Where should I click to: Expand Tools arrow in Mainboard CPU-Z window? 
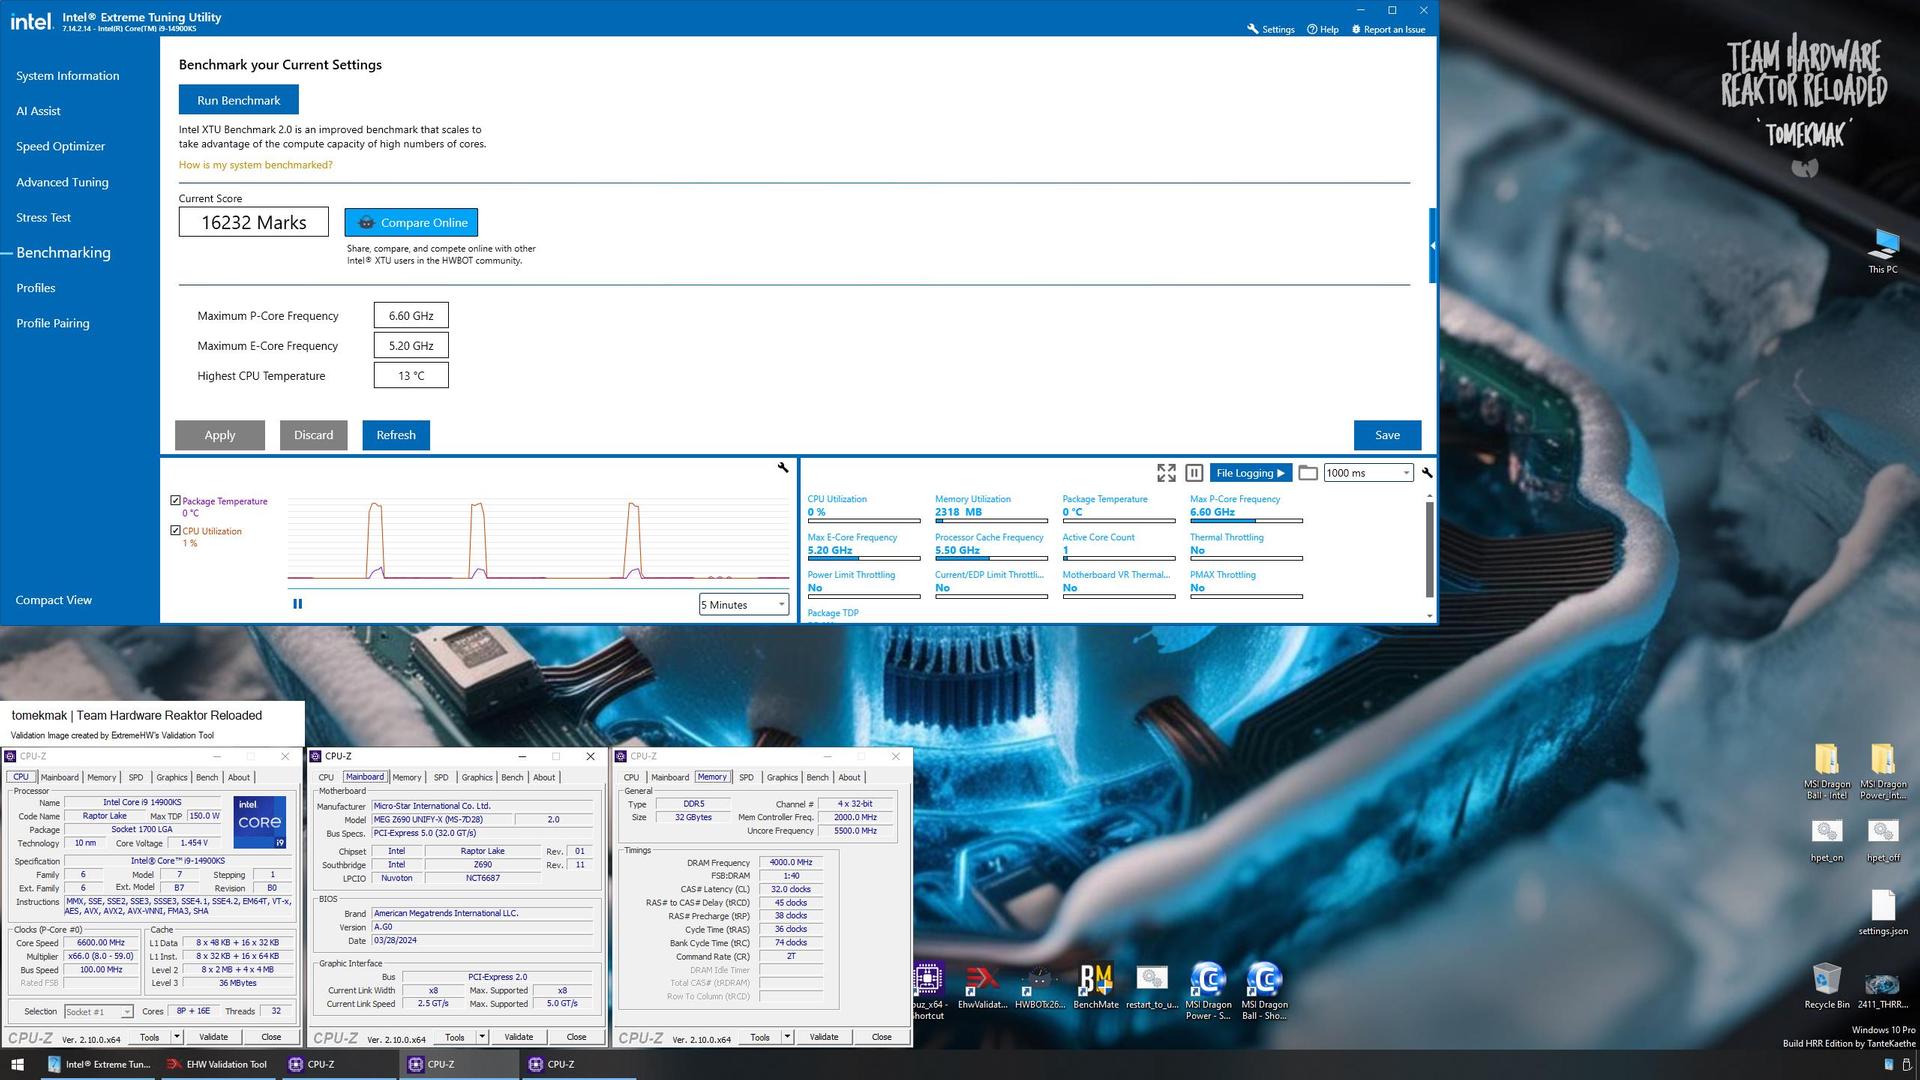point(482,1037)
